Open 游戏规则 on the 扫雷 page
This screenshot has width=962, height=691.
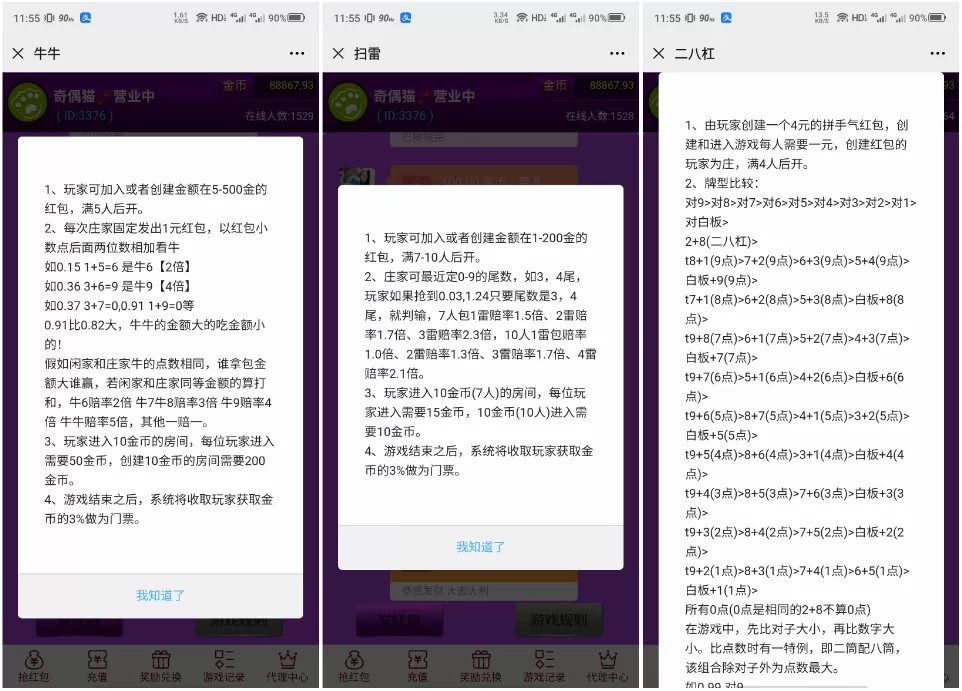click(x=560, y=619)
